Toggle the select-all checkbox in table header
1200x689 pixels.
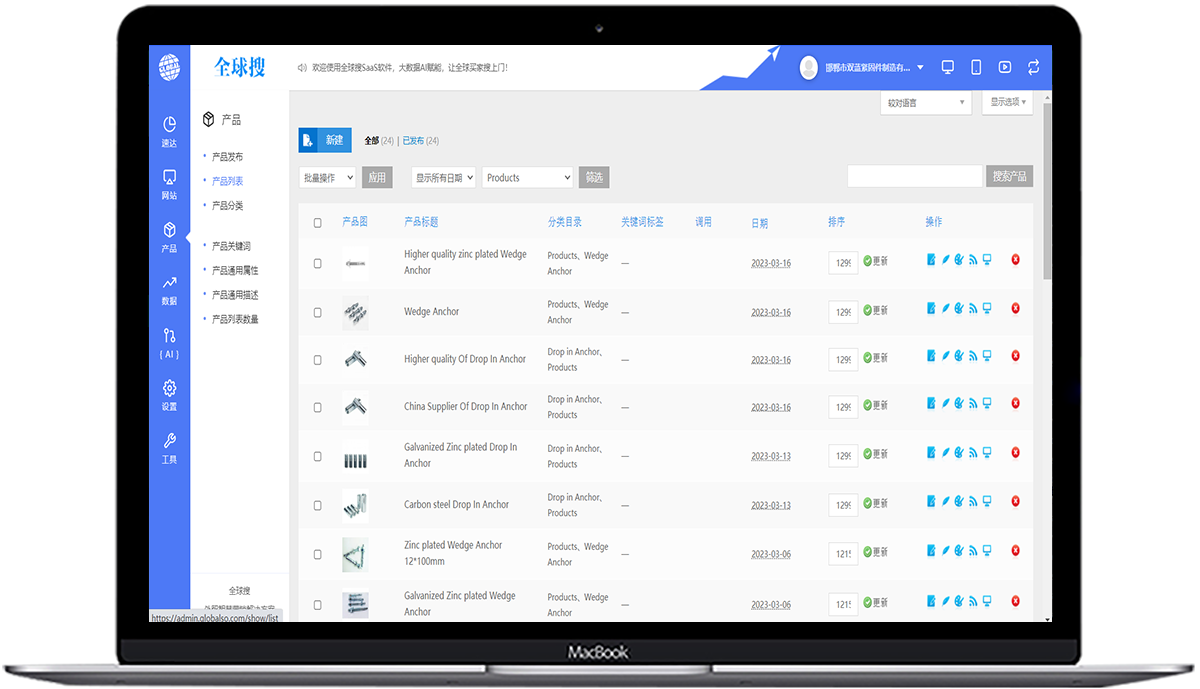[x=318, y=223]
